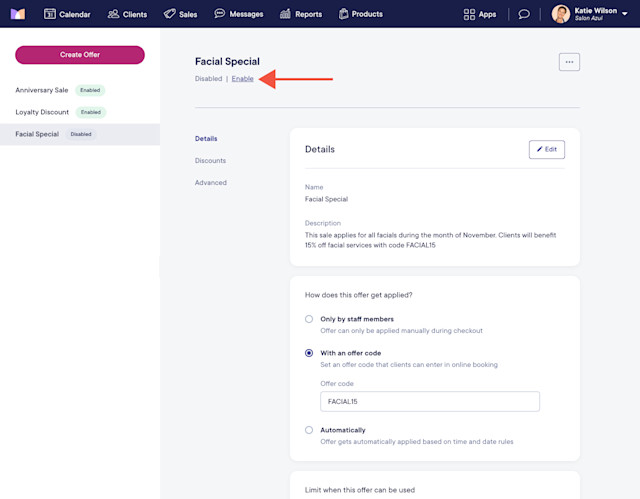Click Katie Wilson's profile avatar

tap(561, 14)
